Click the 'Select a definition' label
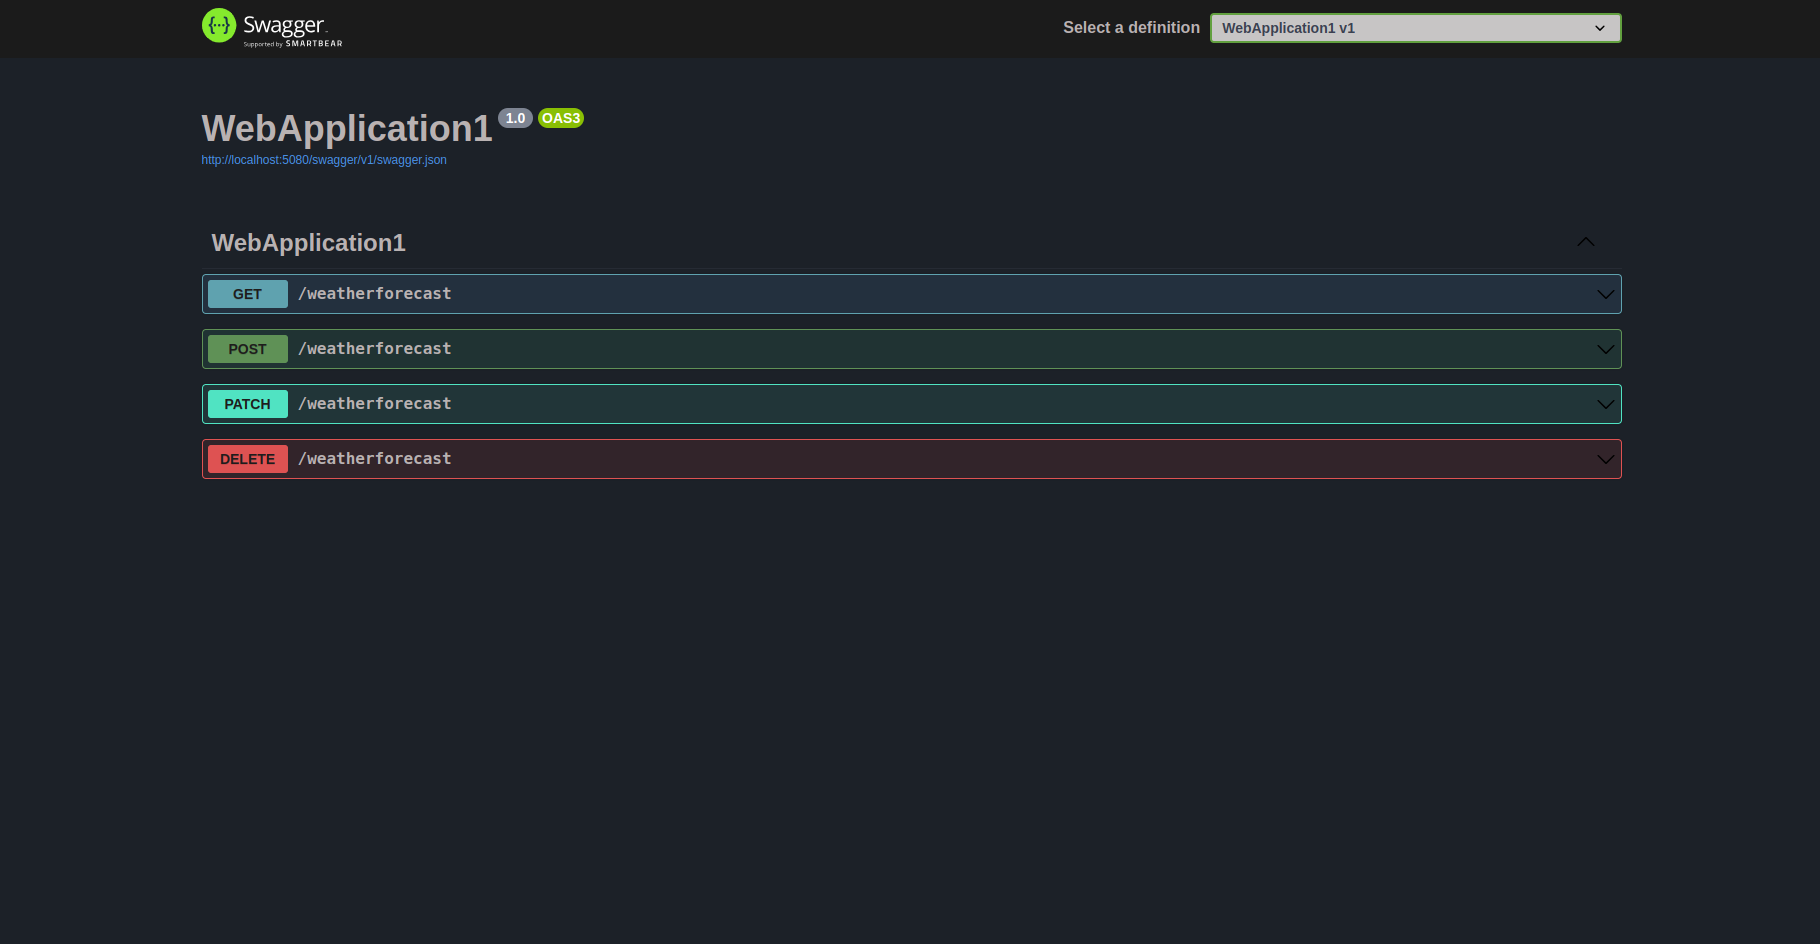The height and width of the screenshot is (944, 1820). point(1131,28)
